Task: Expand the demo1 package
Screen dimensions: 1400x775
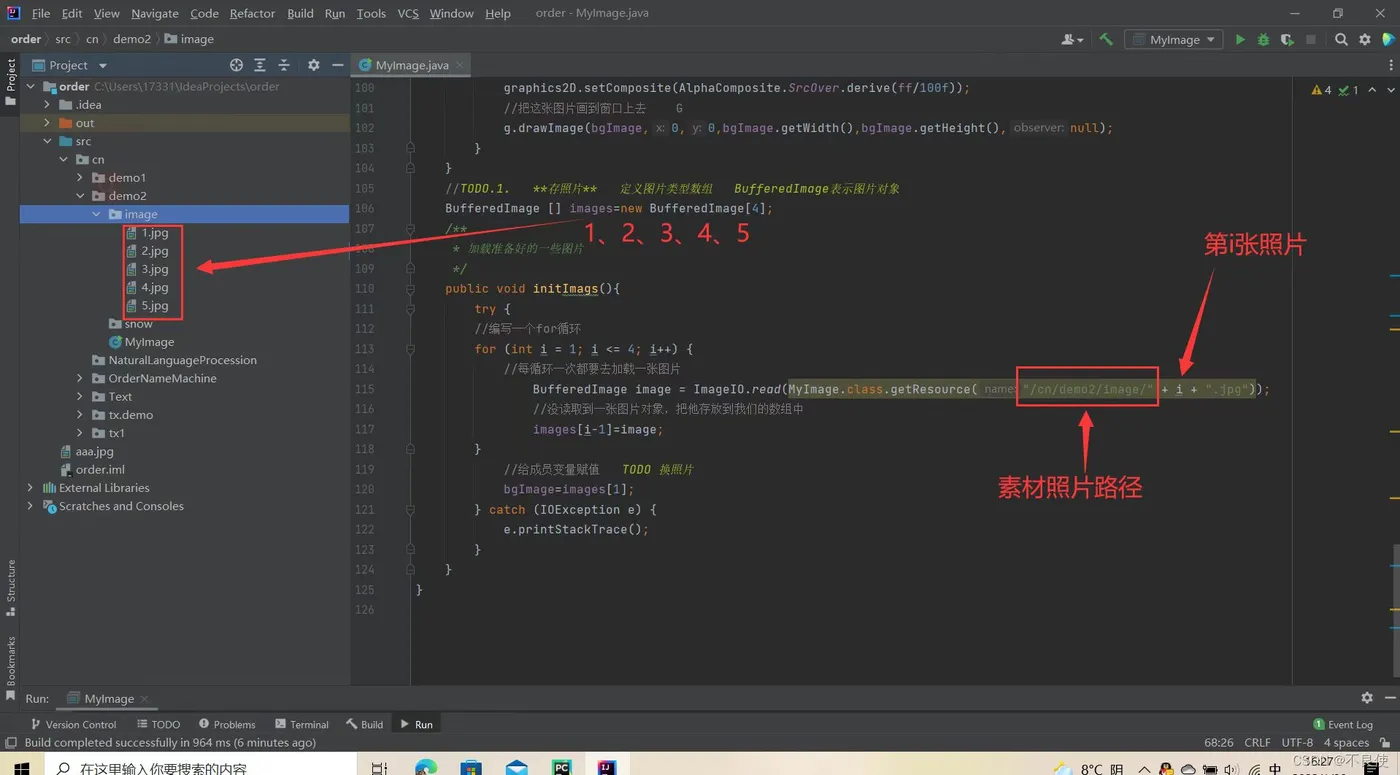Action: [80, 177]
